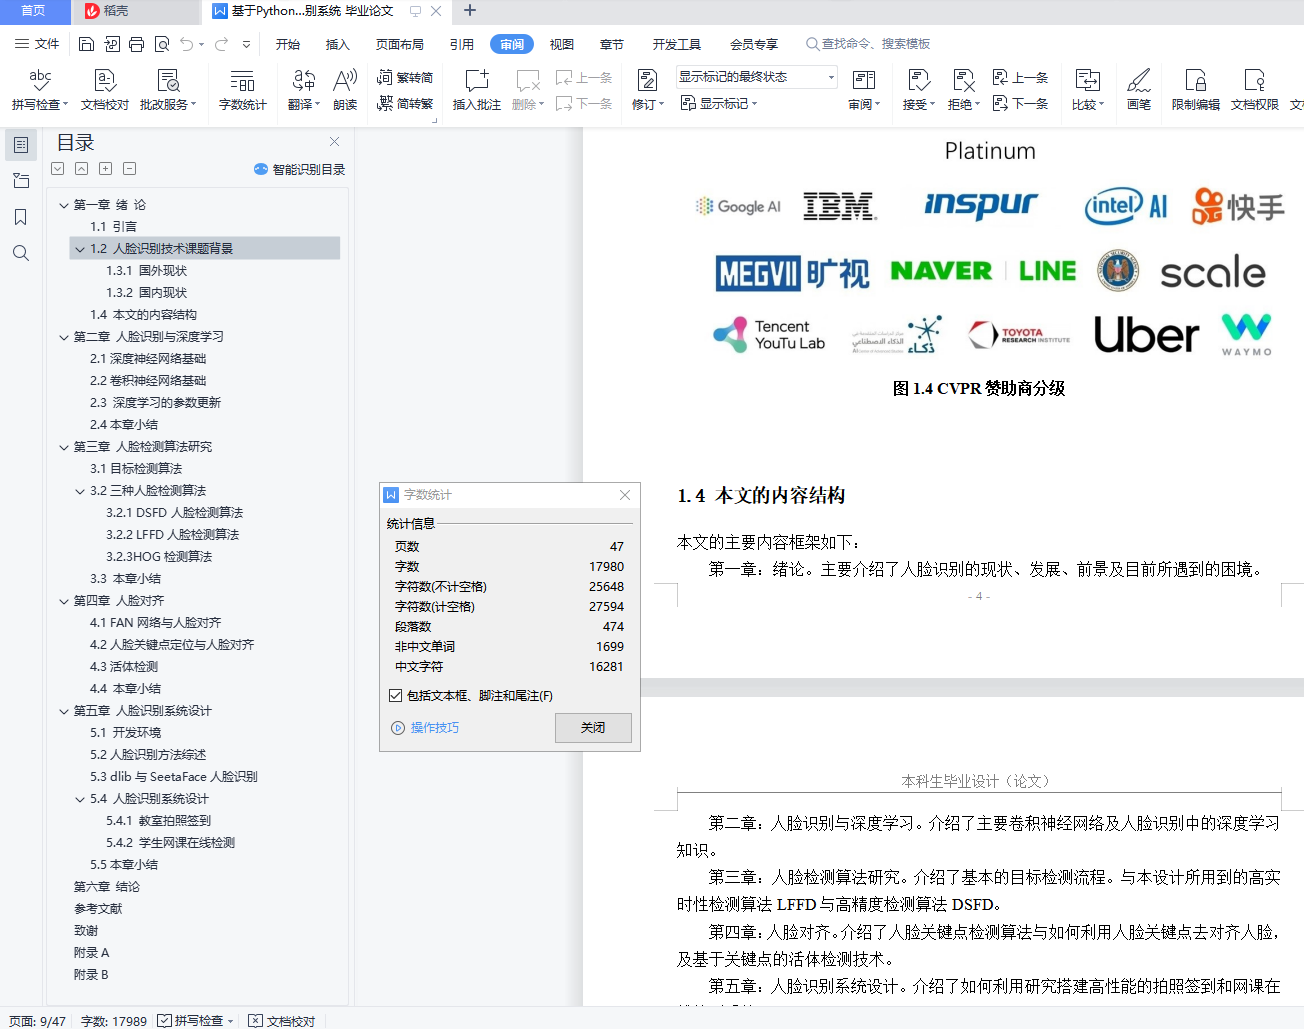Switch to the 开始 ribbon tab
Image resolution: width=1304 pixels, height=1029 pixels.
[x=288, y=44]
